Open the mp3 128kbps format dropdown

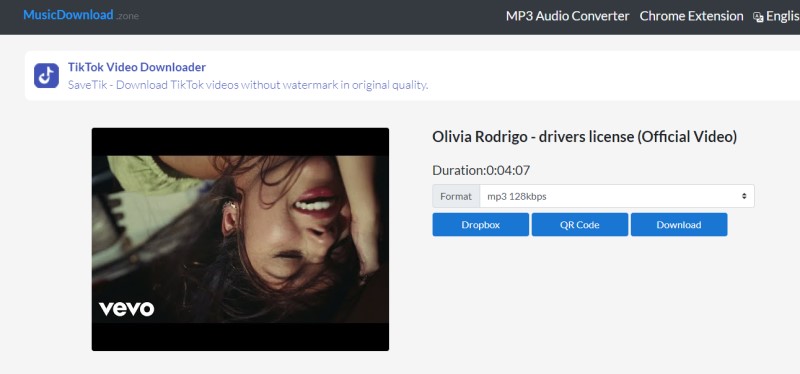pyautogui.click(x=617, y=196)
